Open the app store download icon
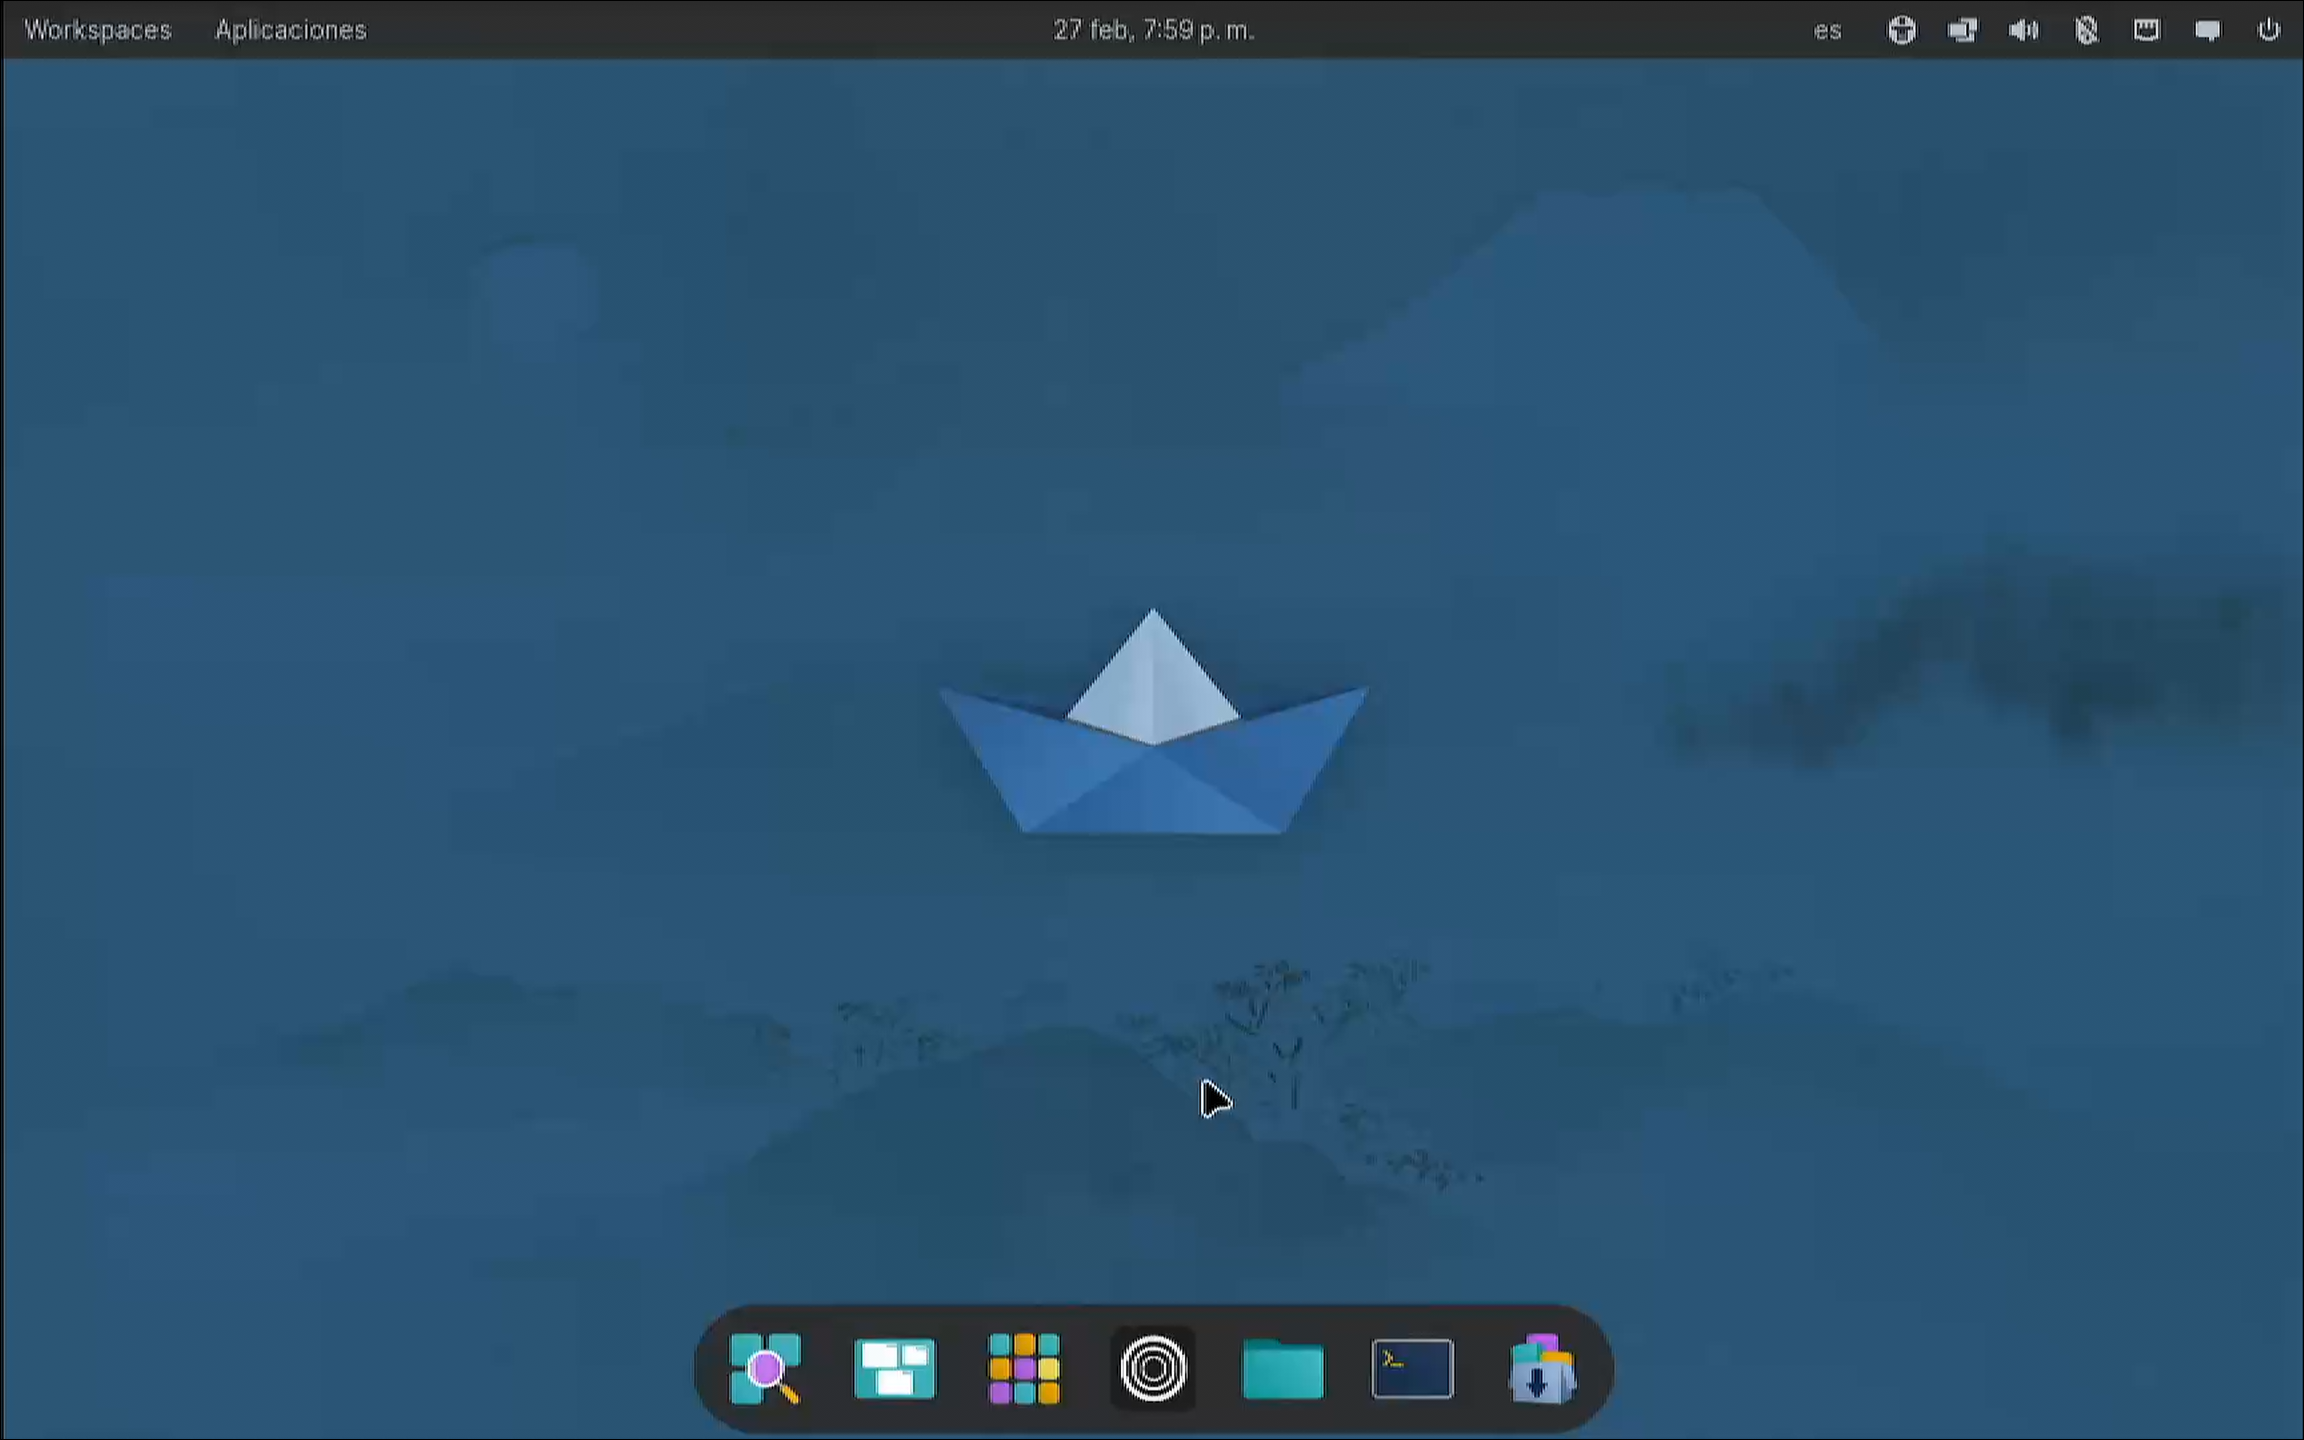The image size is (2304, 1440). pos(1541,1368)
